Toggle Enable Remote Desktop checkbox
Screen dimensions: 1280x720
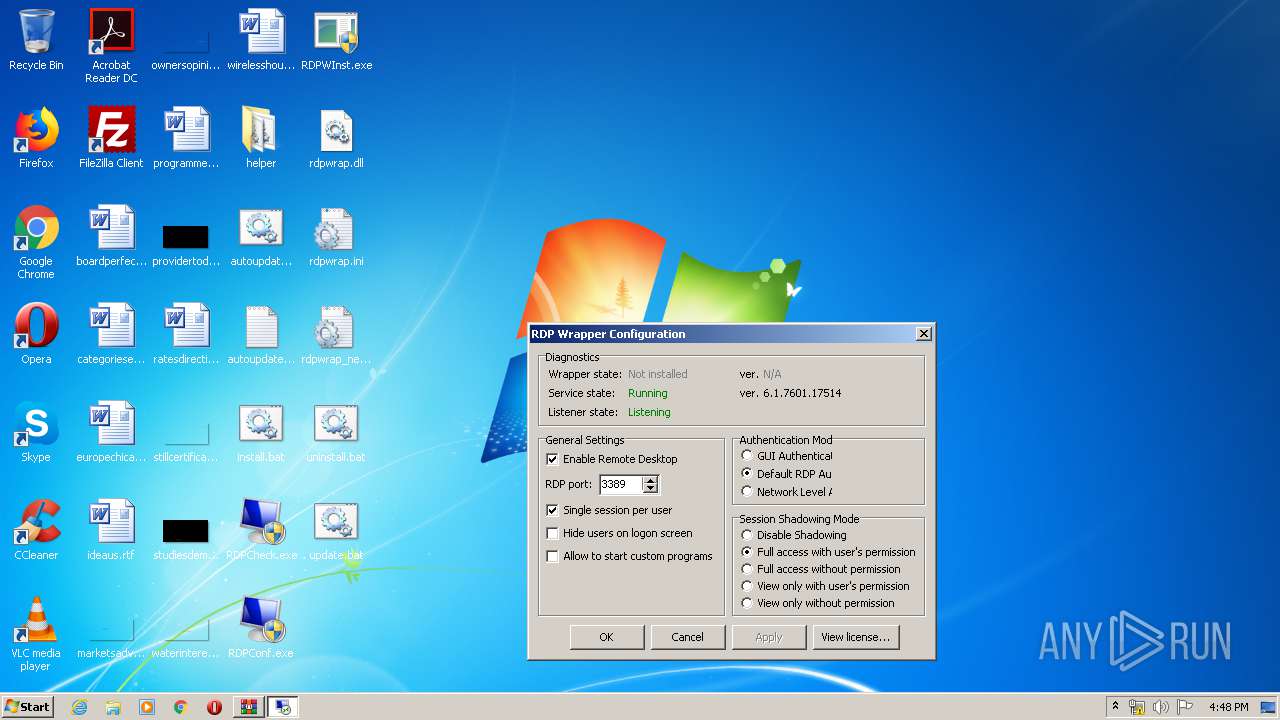point(552,459)
